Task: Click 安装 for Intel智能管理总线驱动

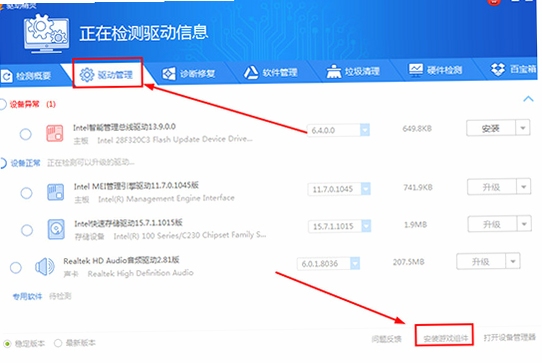Action: (x=491, y=129)
